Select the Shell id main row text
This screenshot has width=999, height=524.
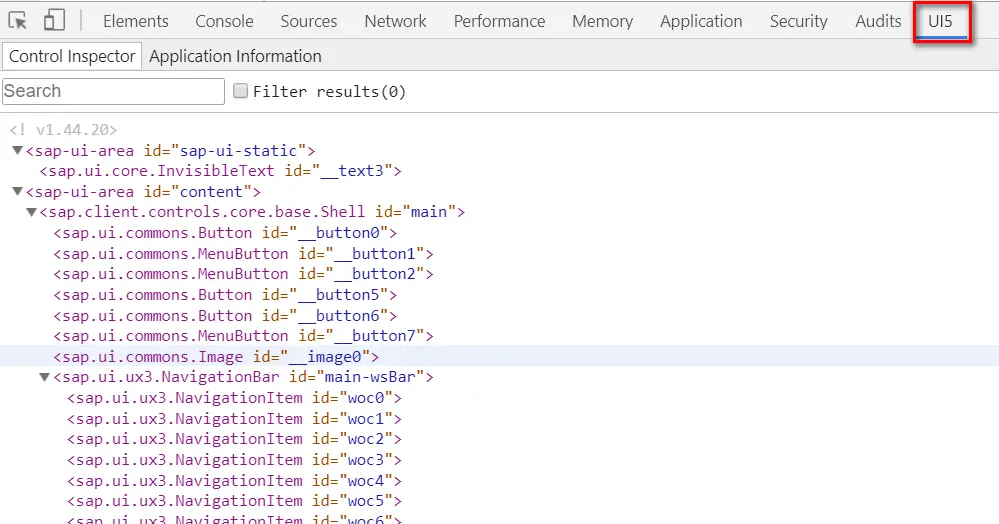(252, 212)
